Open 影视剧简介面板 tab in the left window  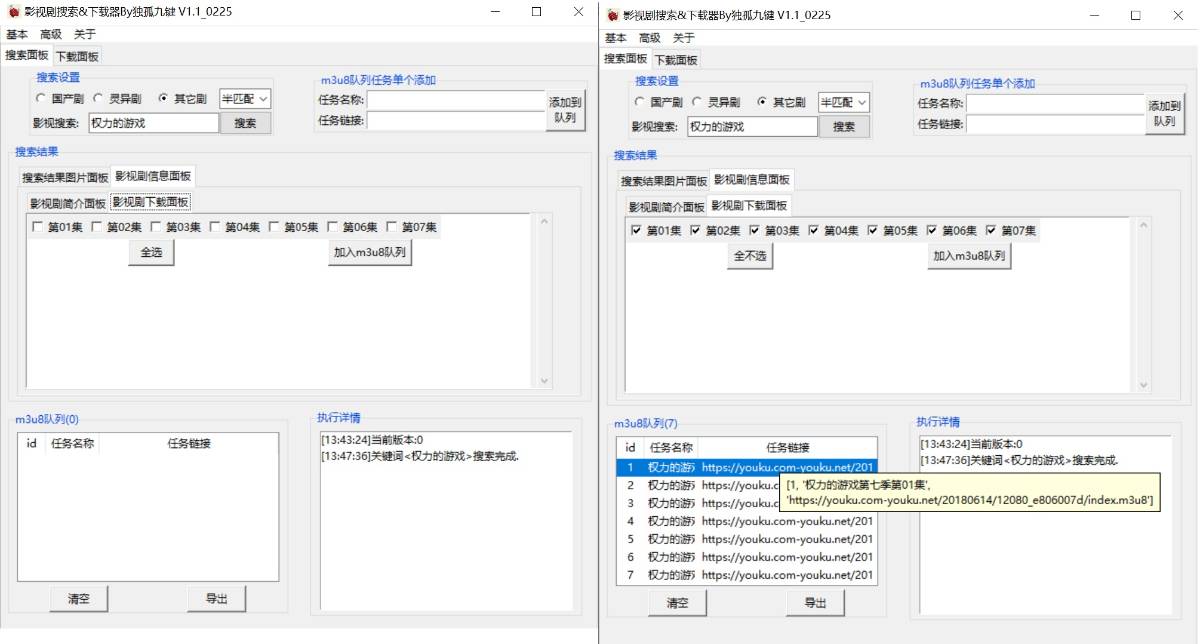tap(67, 203)
